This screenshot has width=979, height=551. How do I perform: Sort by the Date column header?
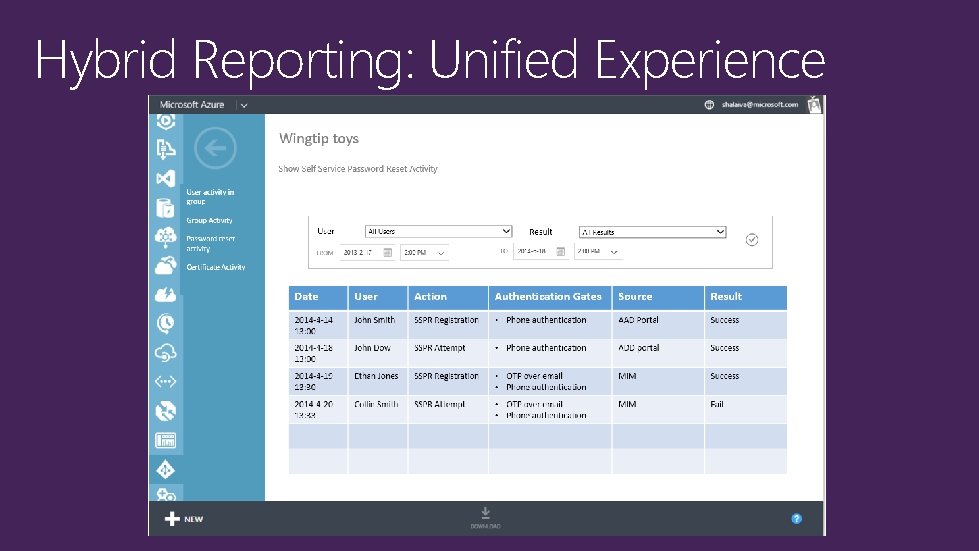(x=318, y=298)
